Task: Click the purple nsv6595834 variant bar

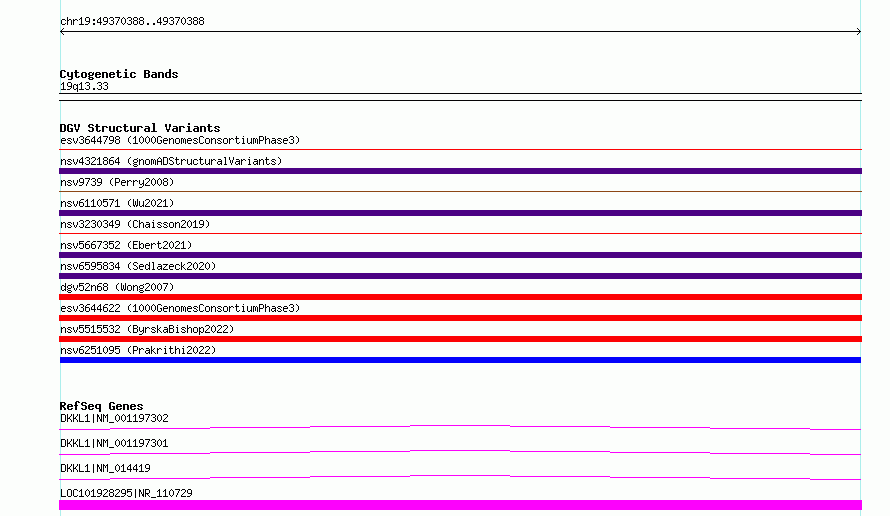Action: tap(460, 276)
